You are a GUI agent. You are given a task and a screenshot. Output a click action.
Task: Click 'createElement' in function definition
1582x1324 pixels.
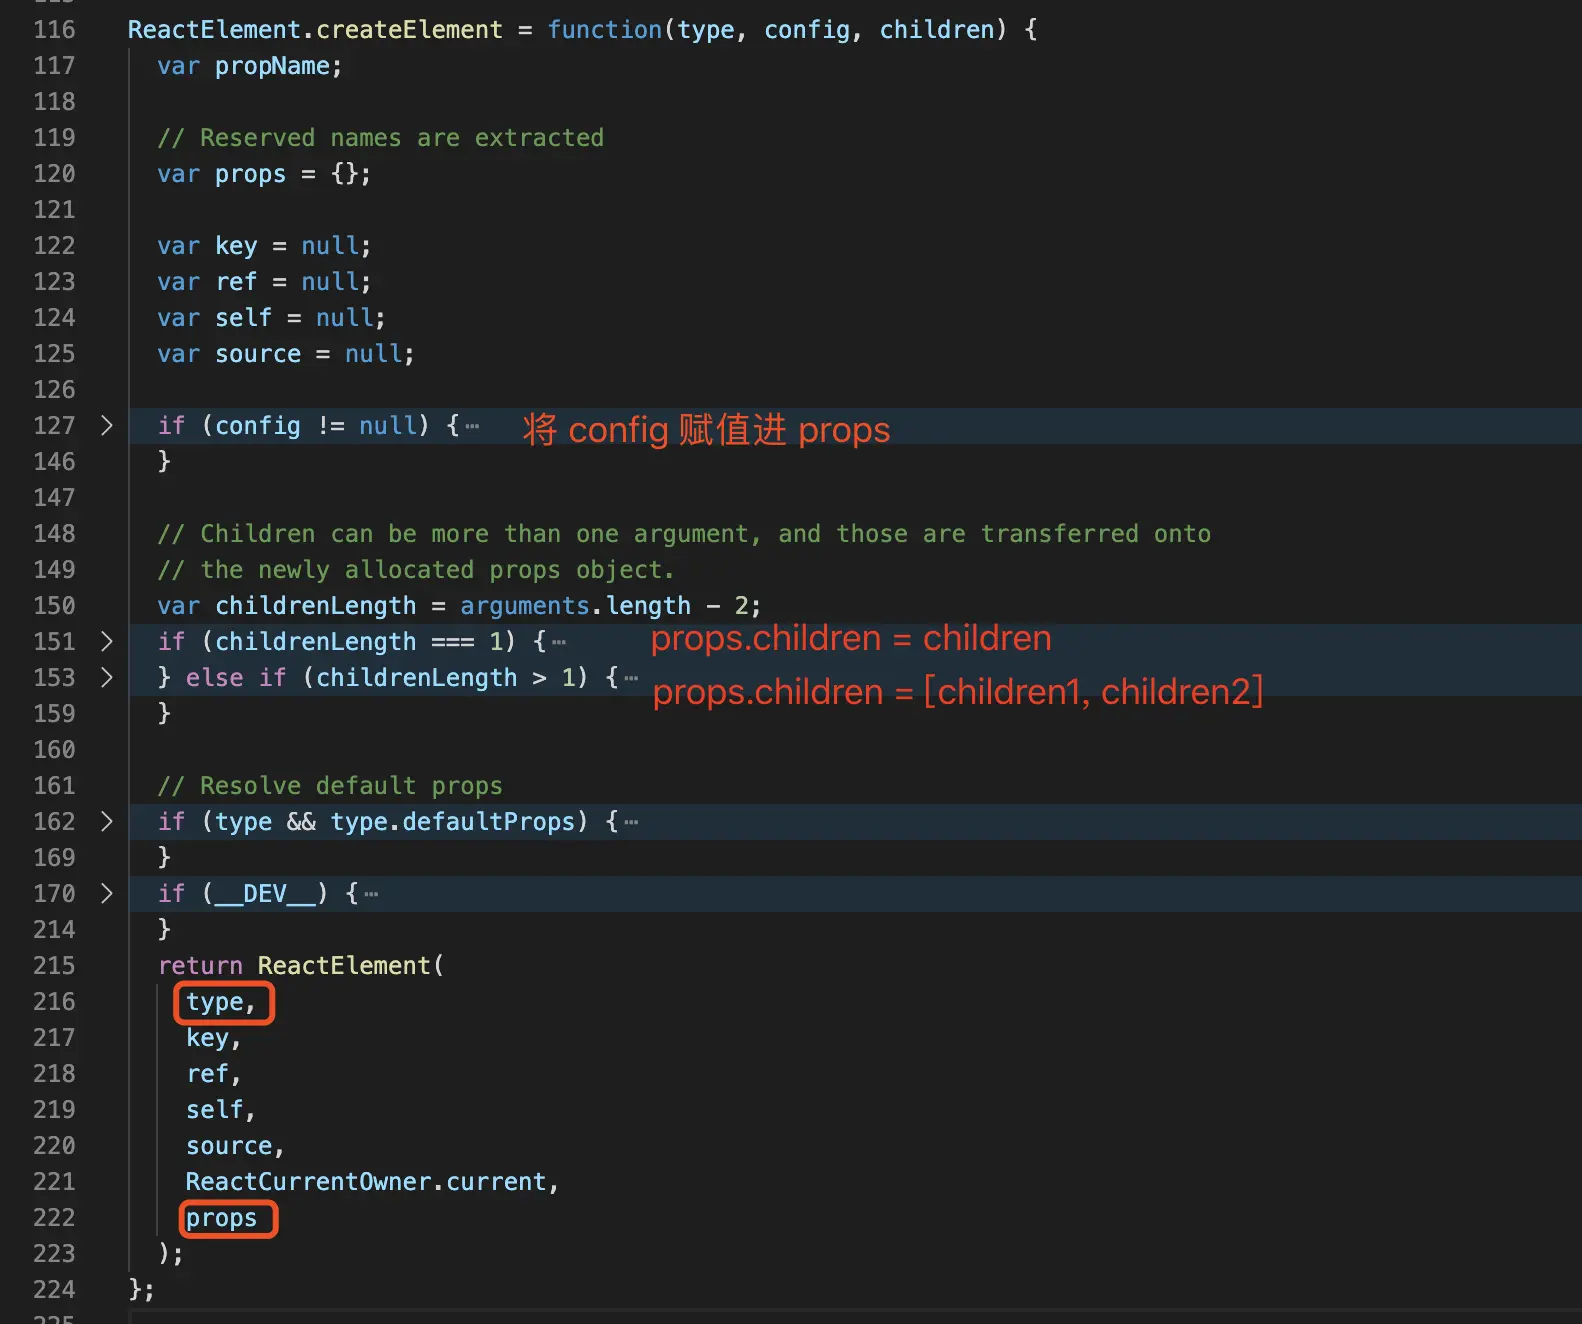[410, 30]
